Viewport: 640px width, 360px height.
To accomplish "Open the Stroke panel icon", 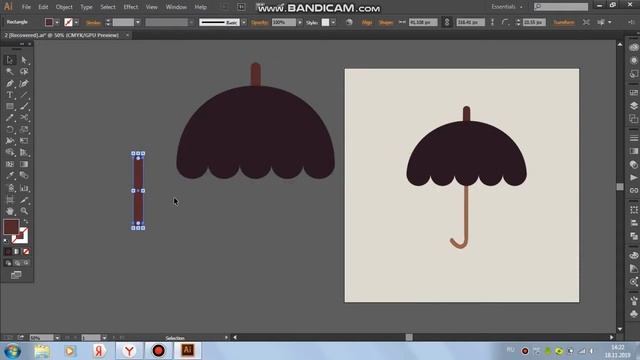I will pyautogui.click(x=633, y=138).
